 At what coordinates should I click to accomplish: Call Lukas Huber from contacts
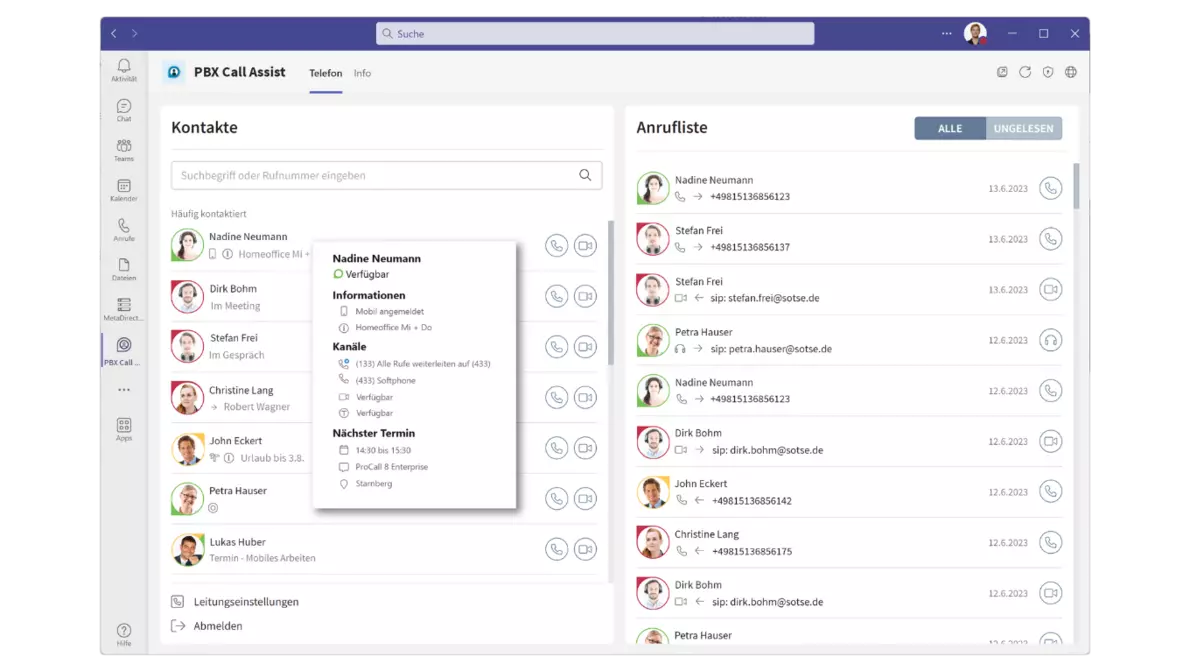coord(556,549)
